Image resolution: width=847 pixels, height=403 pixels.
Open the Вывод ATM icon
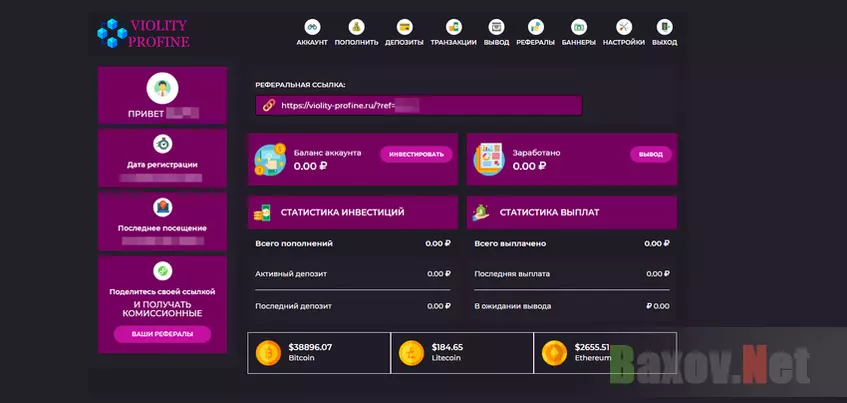tap(496, 26)
